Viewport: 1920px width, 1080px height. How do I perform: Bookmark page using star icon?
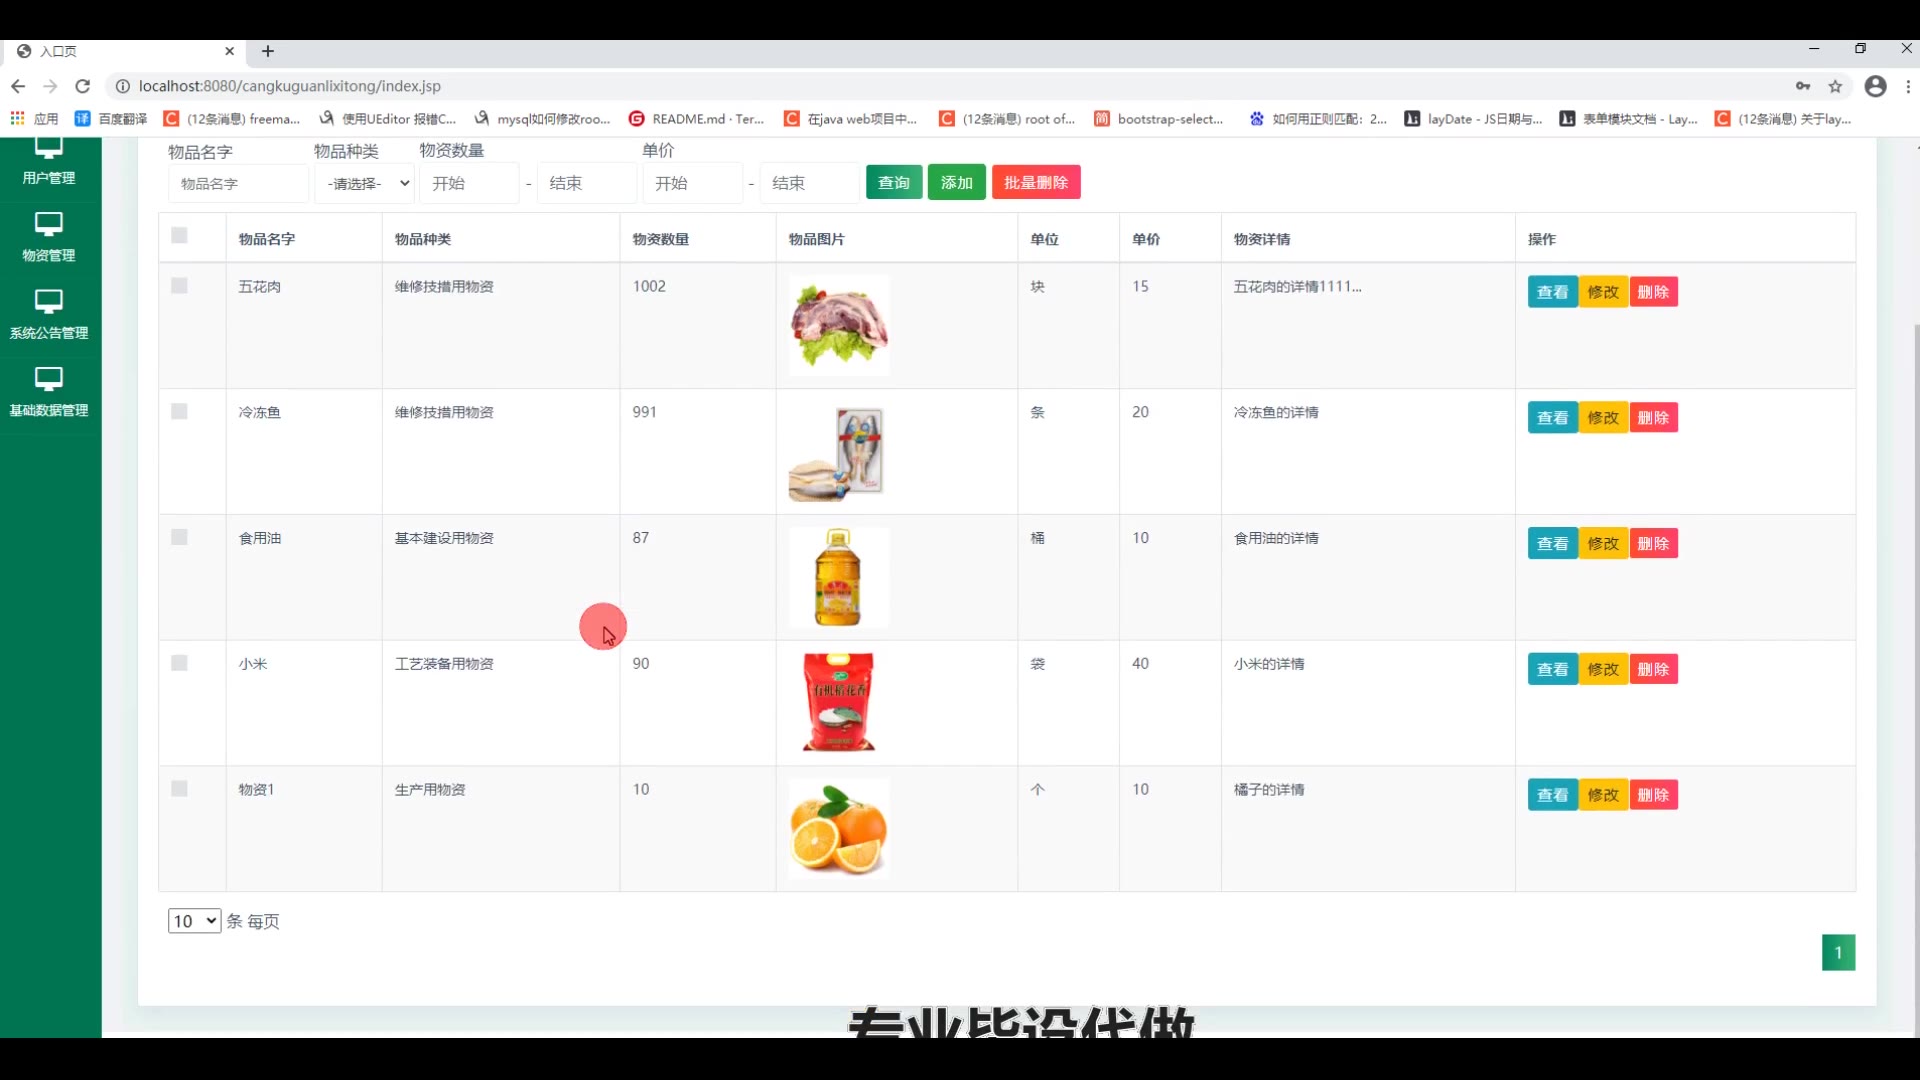1835,86
